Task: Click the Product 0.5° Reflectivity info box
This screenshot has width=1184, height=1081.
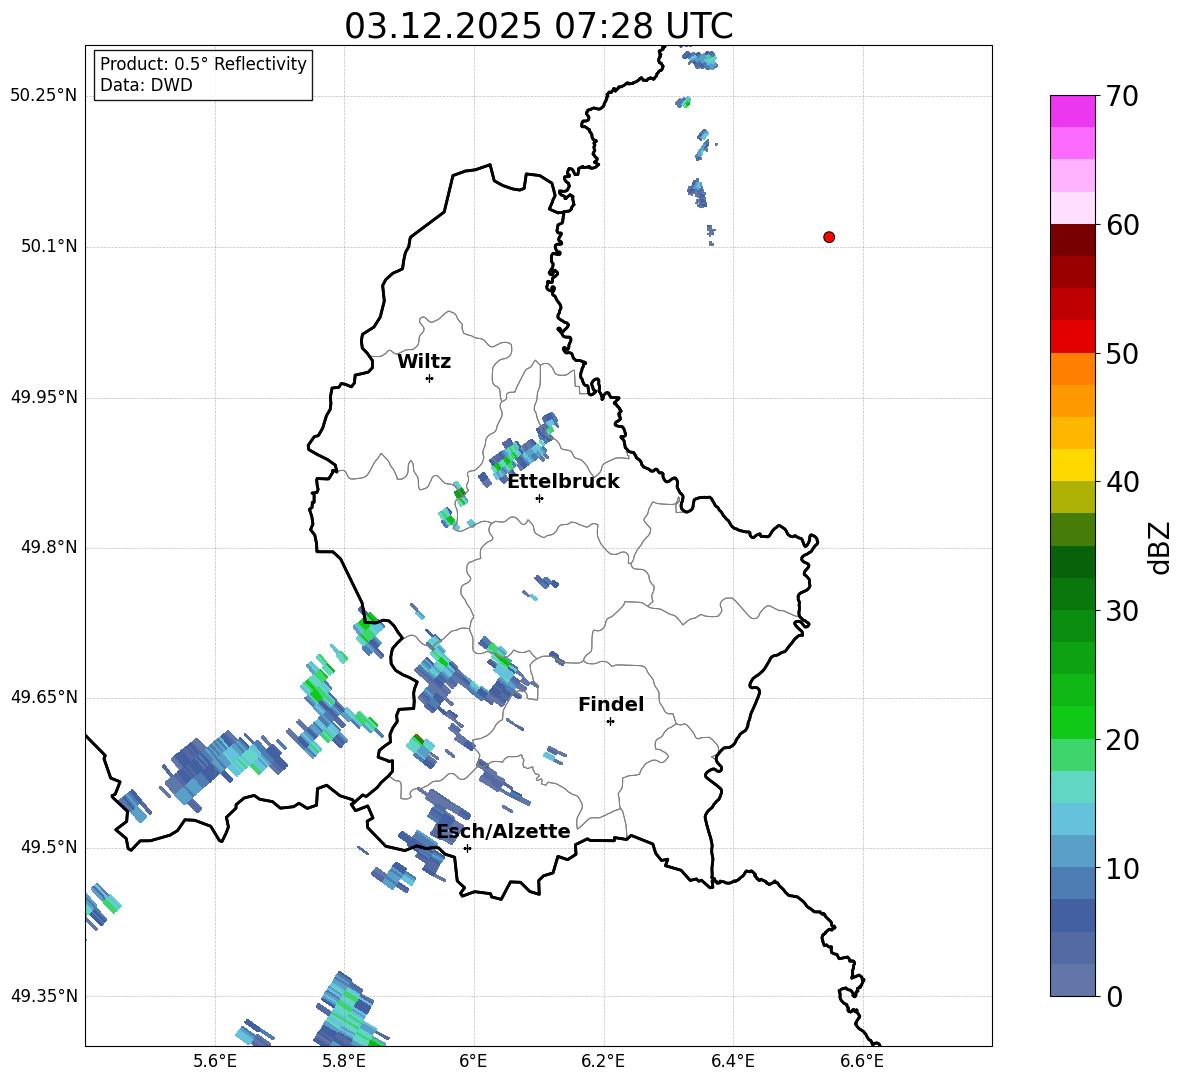Action: 203,74
